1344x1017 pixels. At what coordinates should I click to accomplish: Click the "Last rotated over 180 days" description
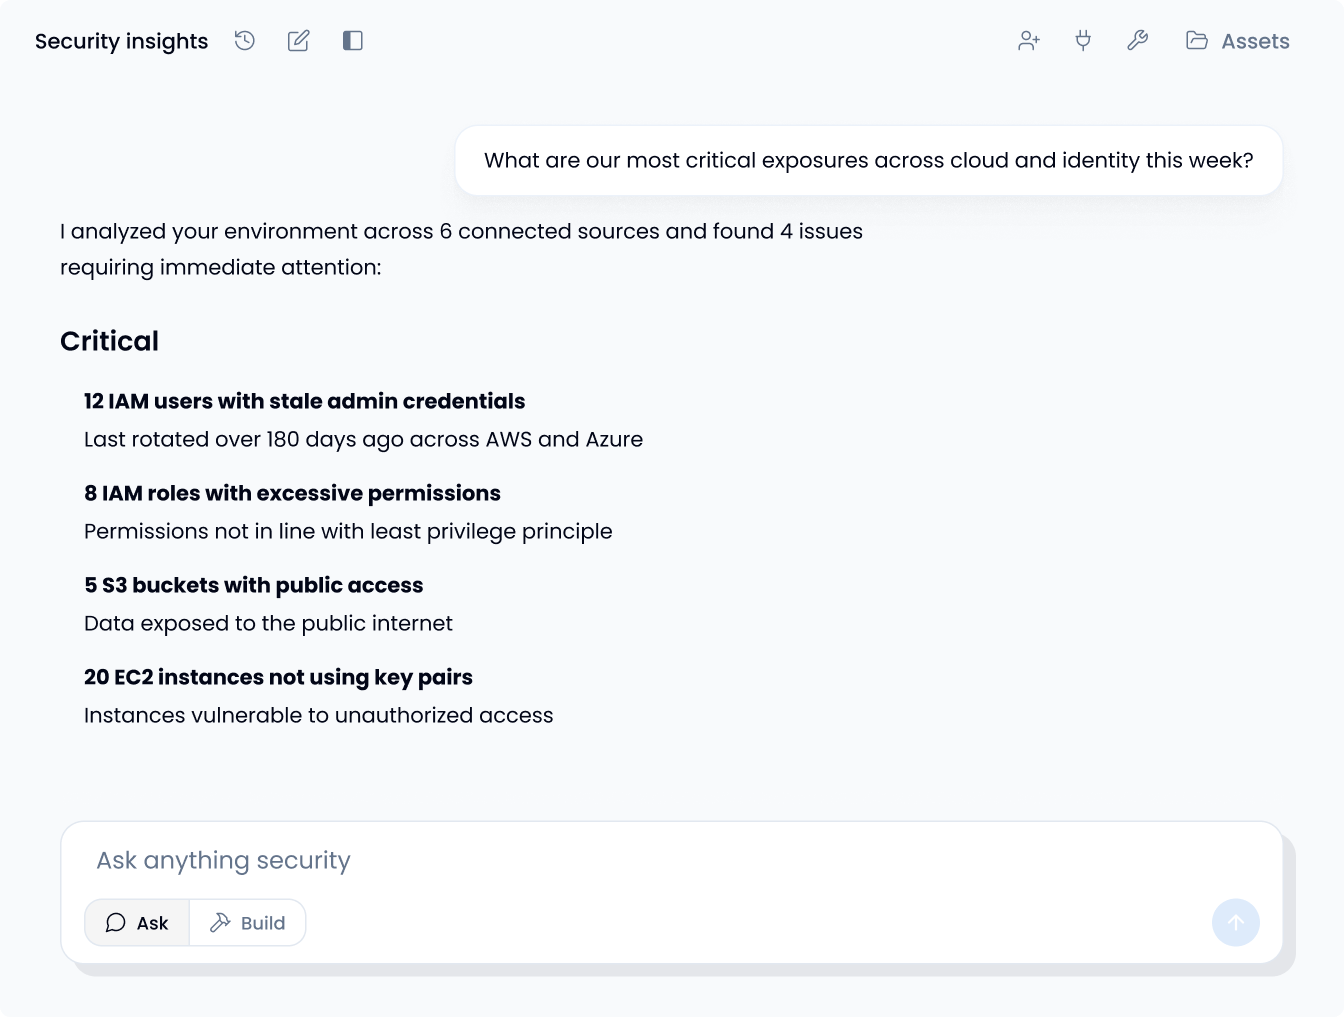tap(363, 439)
